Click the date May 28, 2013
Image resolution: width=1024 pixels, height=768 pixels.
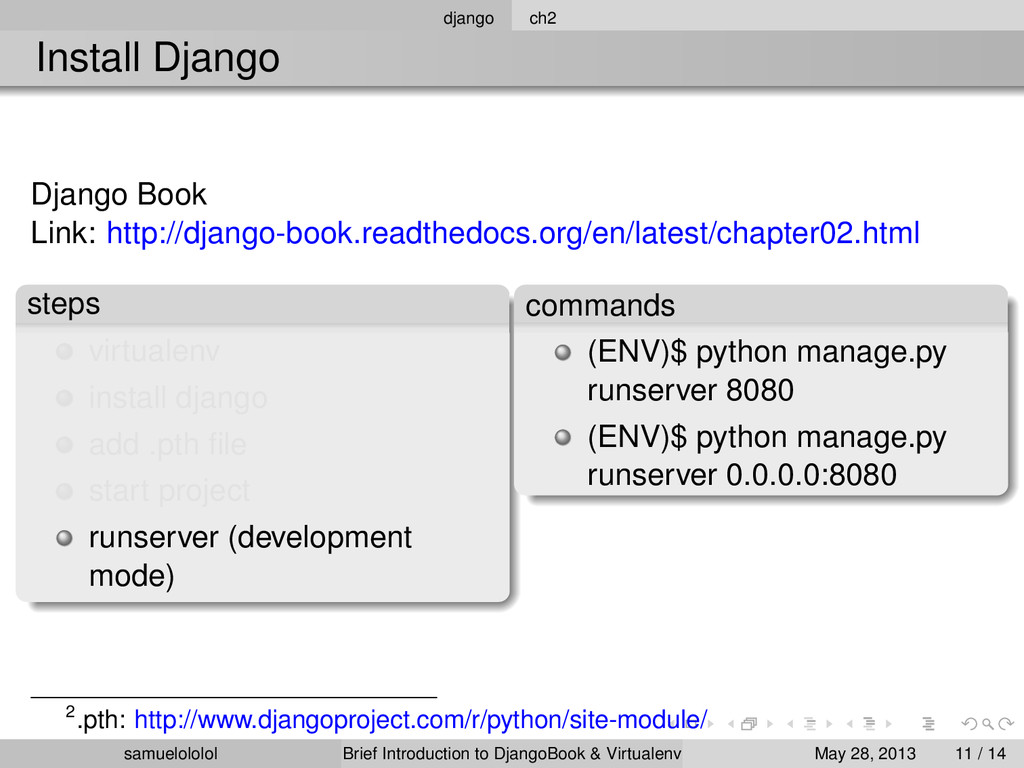pos(865,754)
